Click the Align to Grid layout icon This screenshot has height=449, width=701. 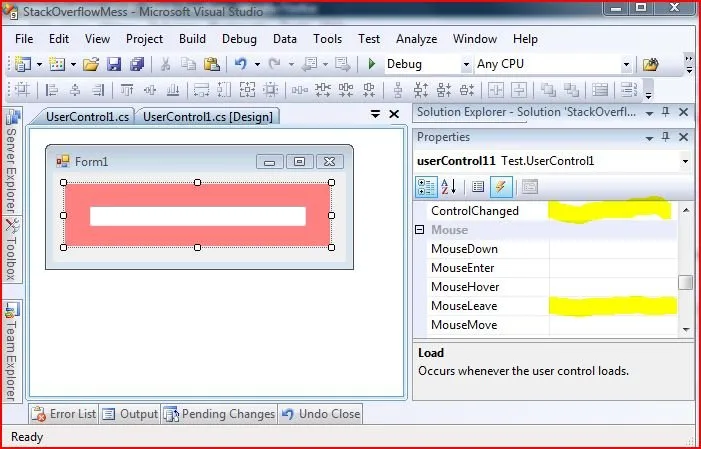21,90
